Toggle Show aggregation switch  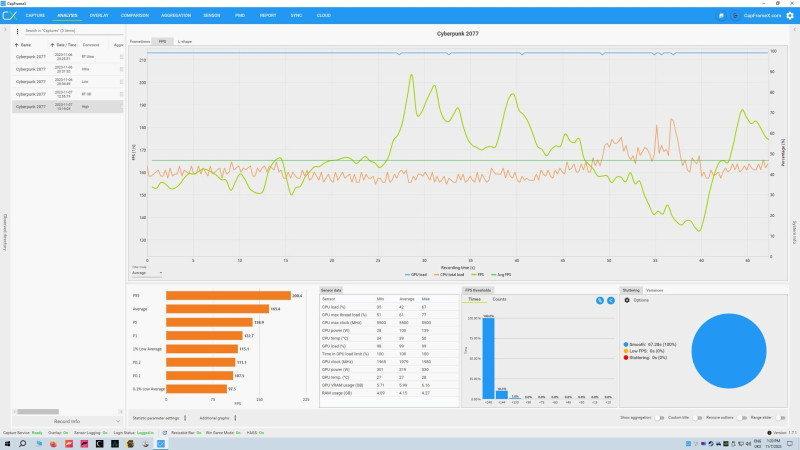pyautogui.click(x=659, y=418)
